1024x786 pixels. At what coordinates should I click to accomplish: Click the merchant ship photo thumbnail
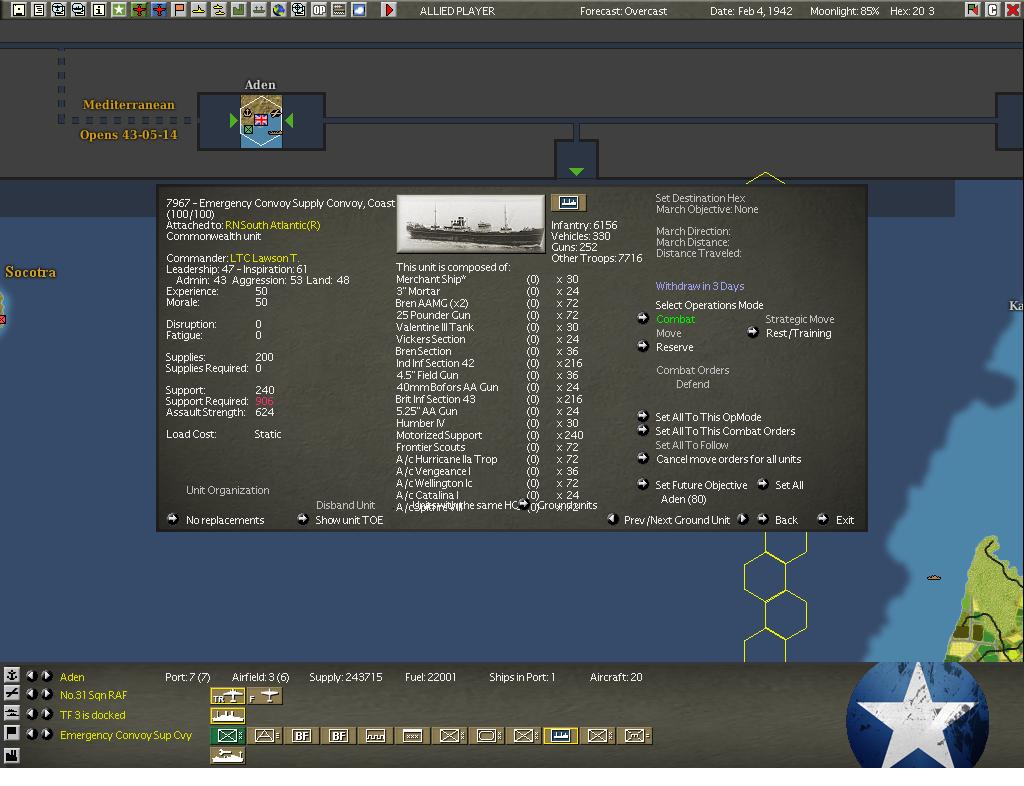(x=470, y=224)
